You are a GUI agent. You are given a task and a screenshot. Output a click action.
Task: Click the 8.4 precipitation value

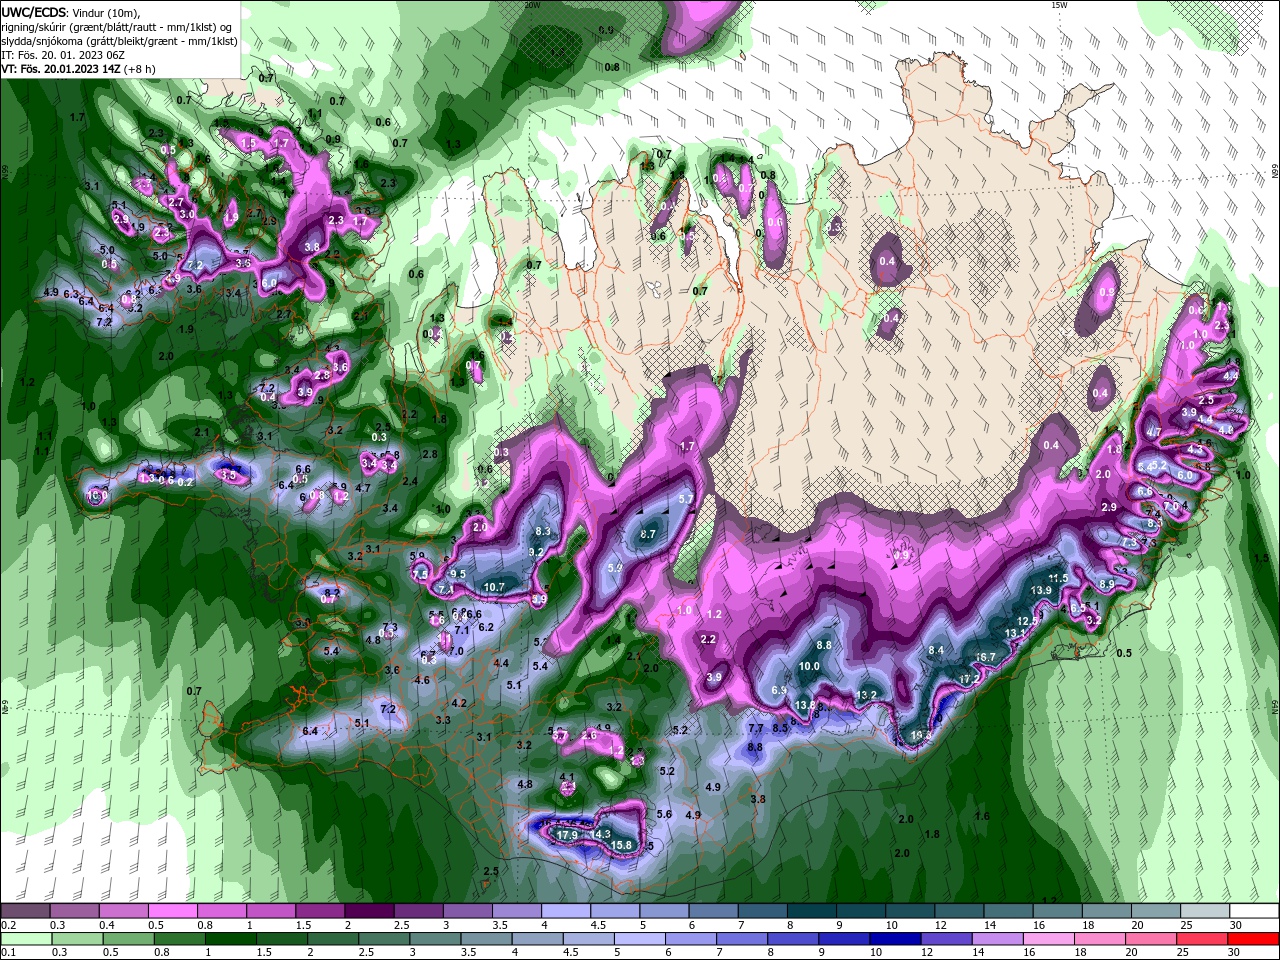point(937,650)
